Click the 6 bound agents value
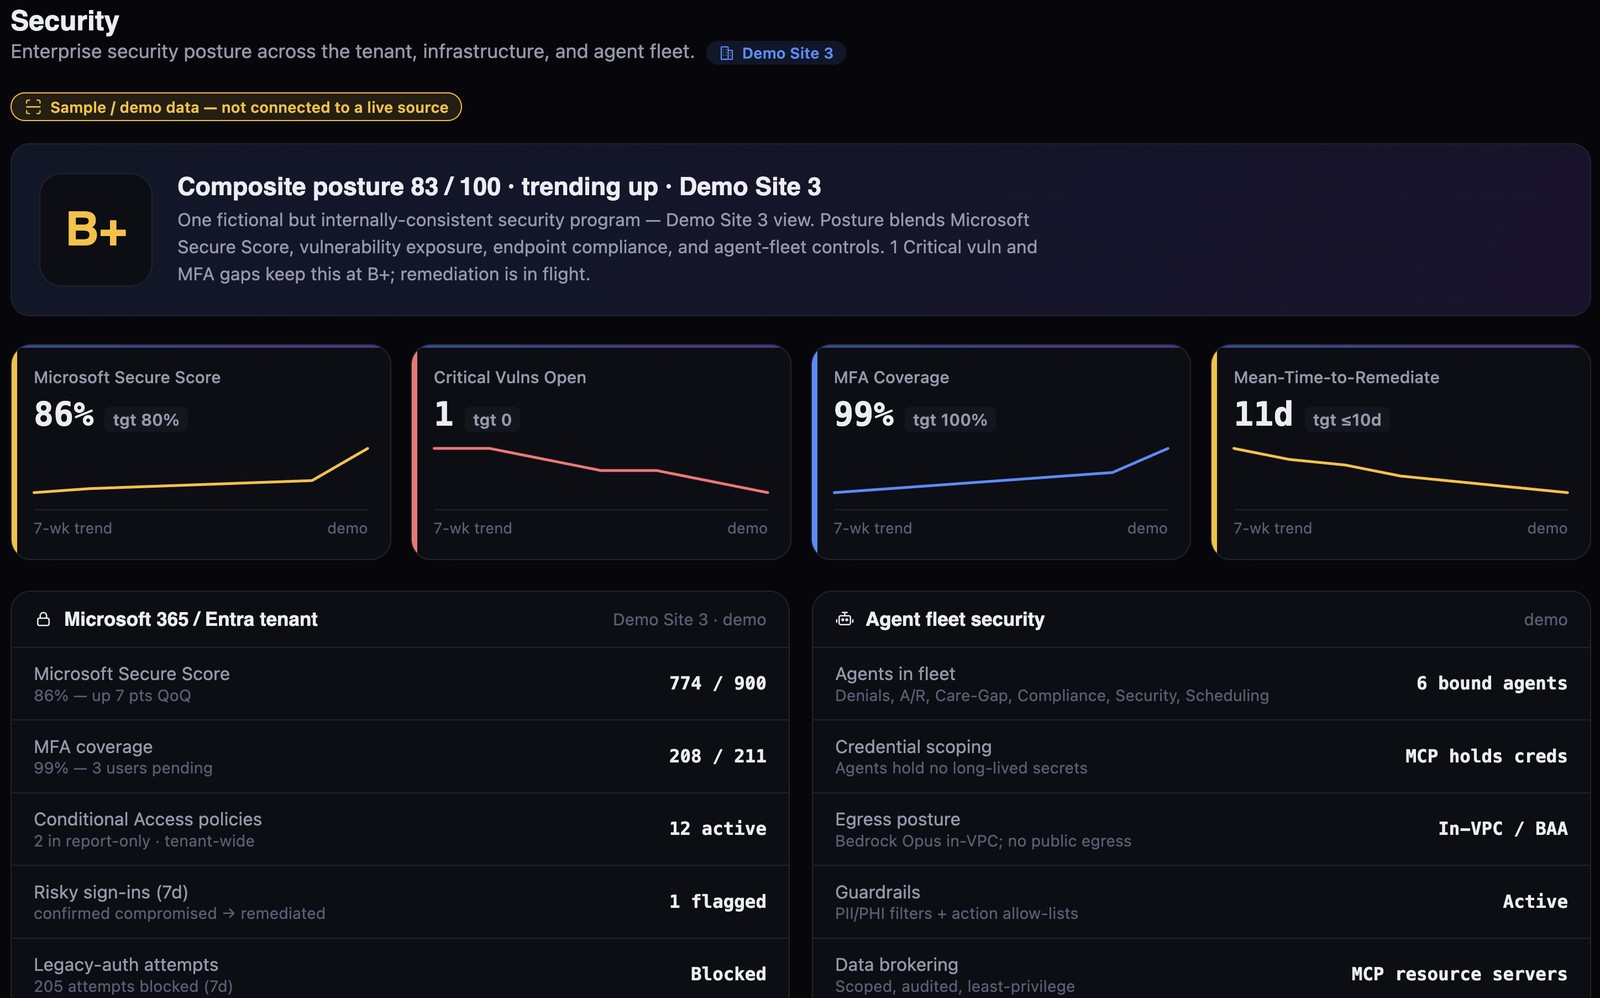This screenshot has width=1600, height=998. click(x=1492, y=683)
